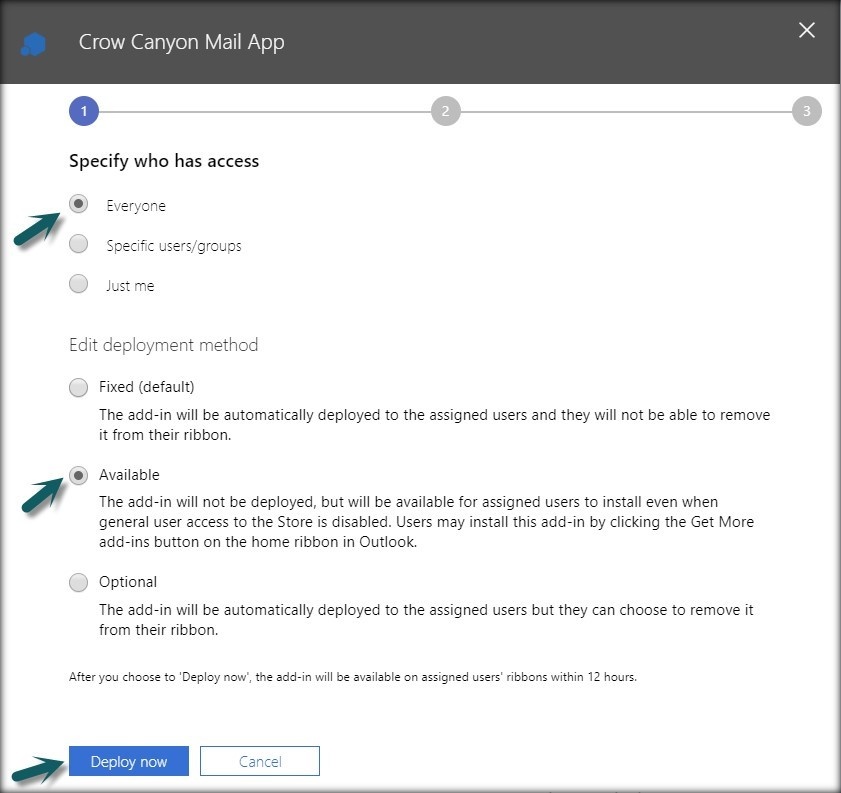Viewport: 841px width, 793px height.
Task: Go to step 1 in the wizard
Action: coord(84,111)
